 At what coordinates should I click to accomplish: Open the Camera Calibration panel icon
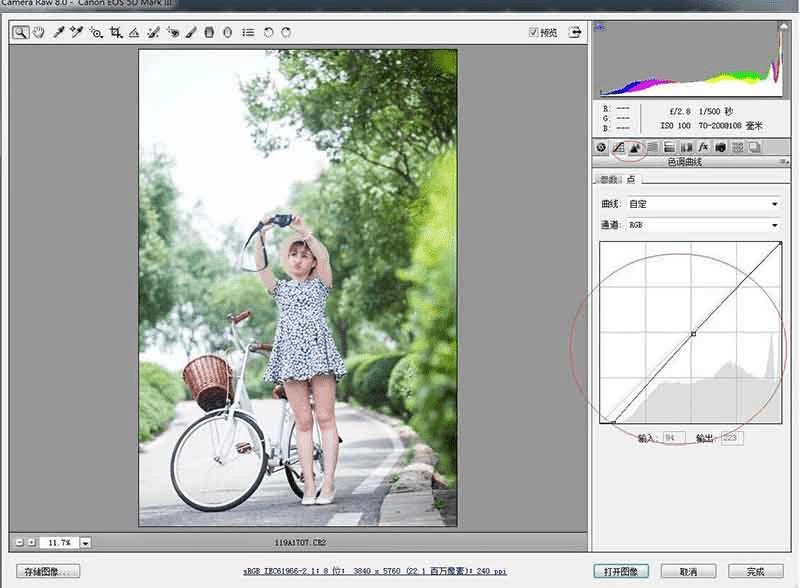[x=720, y=147]
